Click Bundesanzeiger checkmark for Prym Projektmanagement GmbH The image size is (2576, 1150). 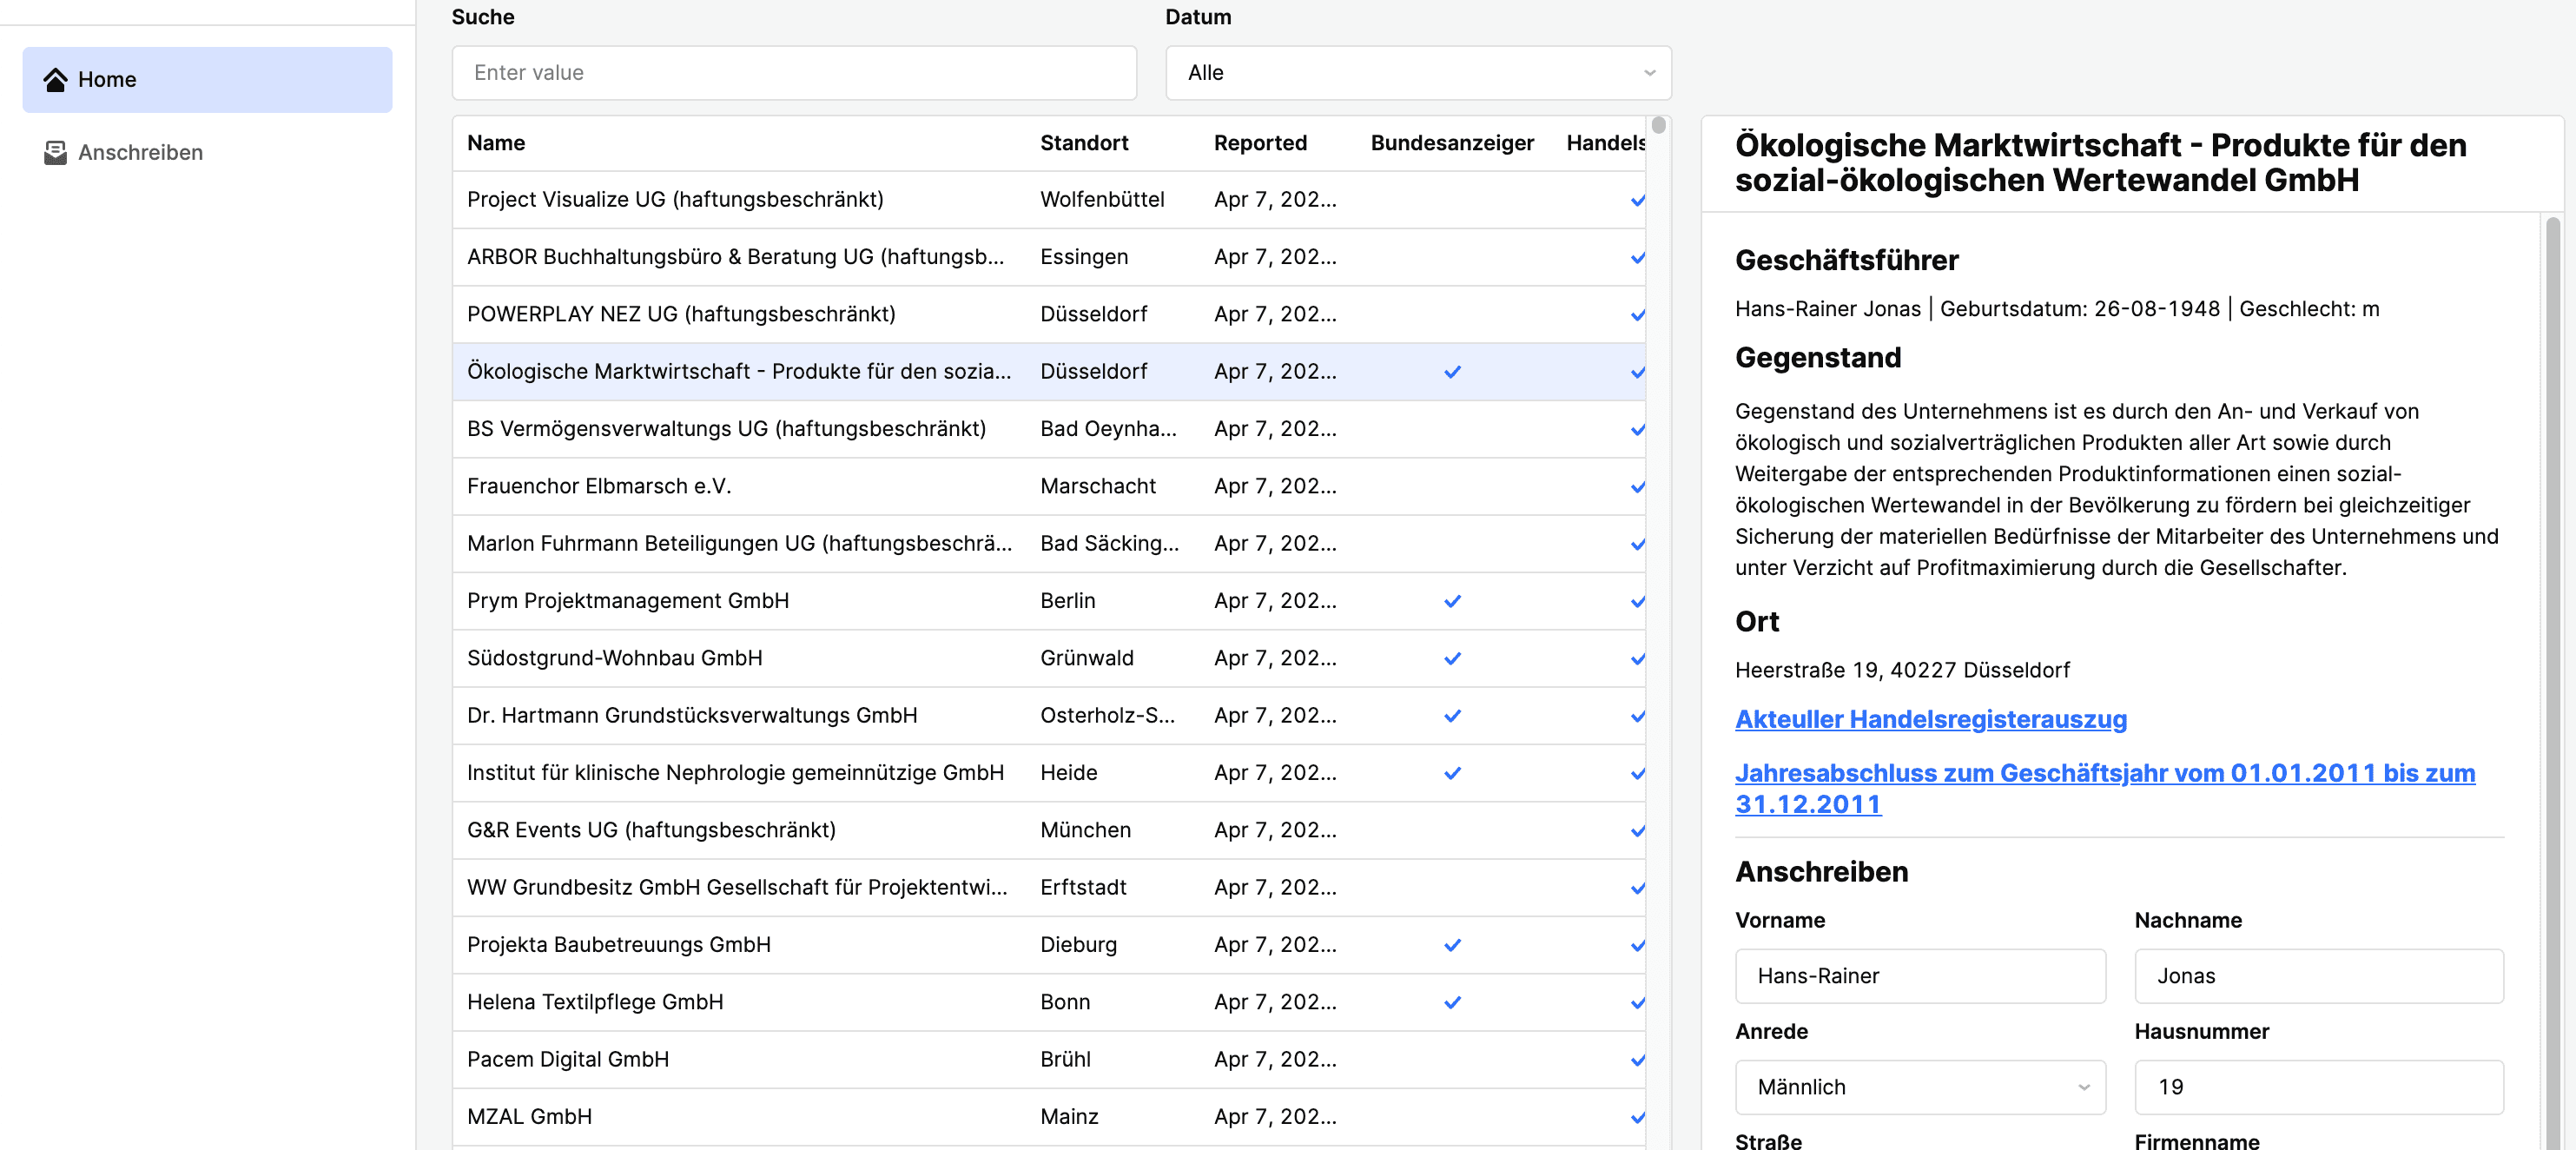[x=1452, y=601]
